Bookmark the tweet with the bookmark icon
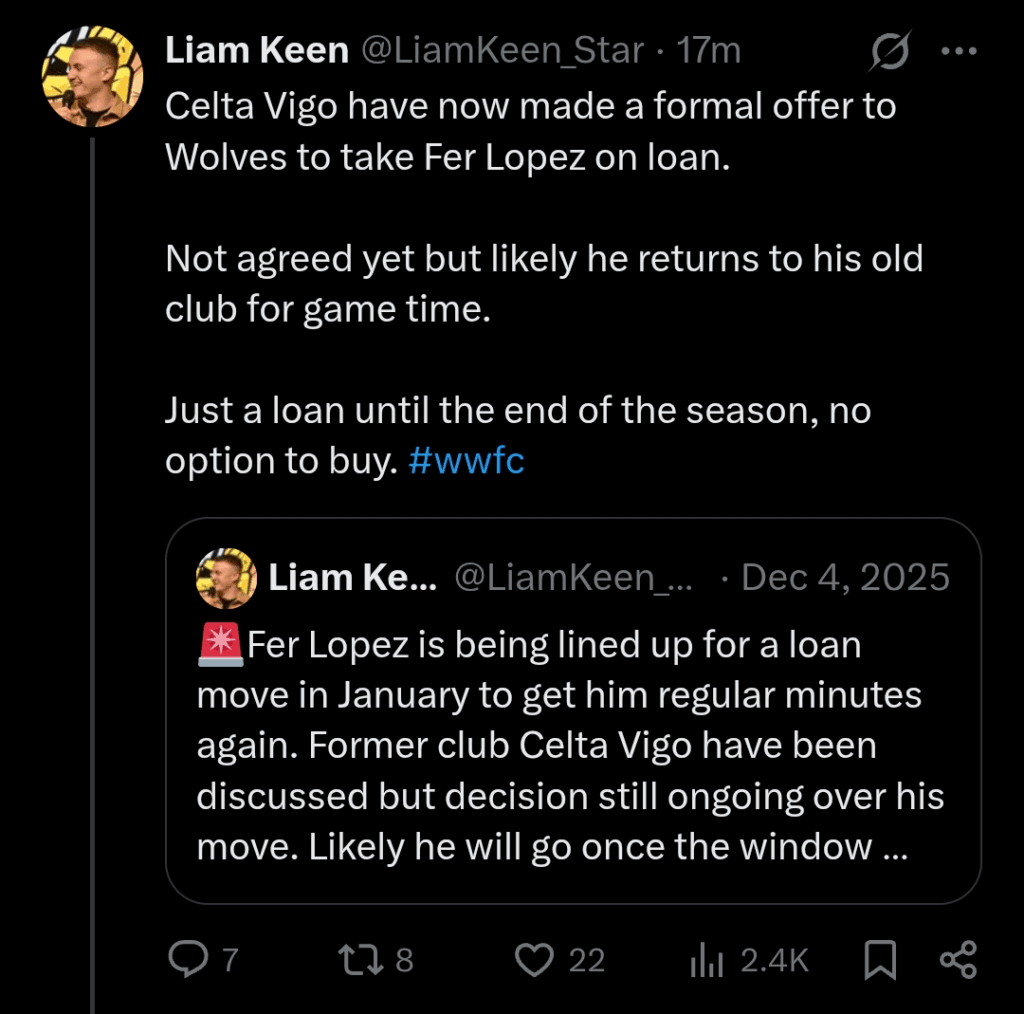Viewport: 1024px width, 1014px height. [x=880, y=959]
